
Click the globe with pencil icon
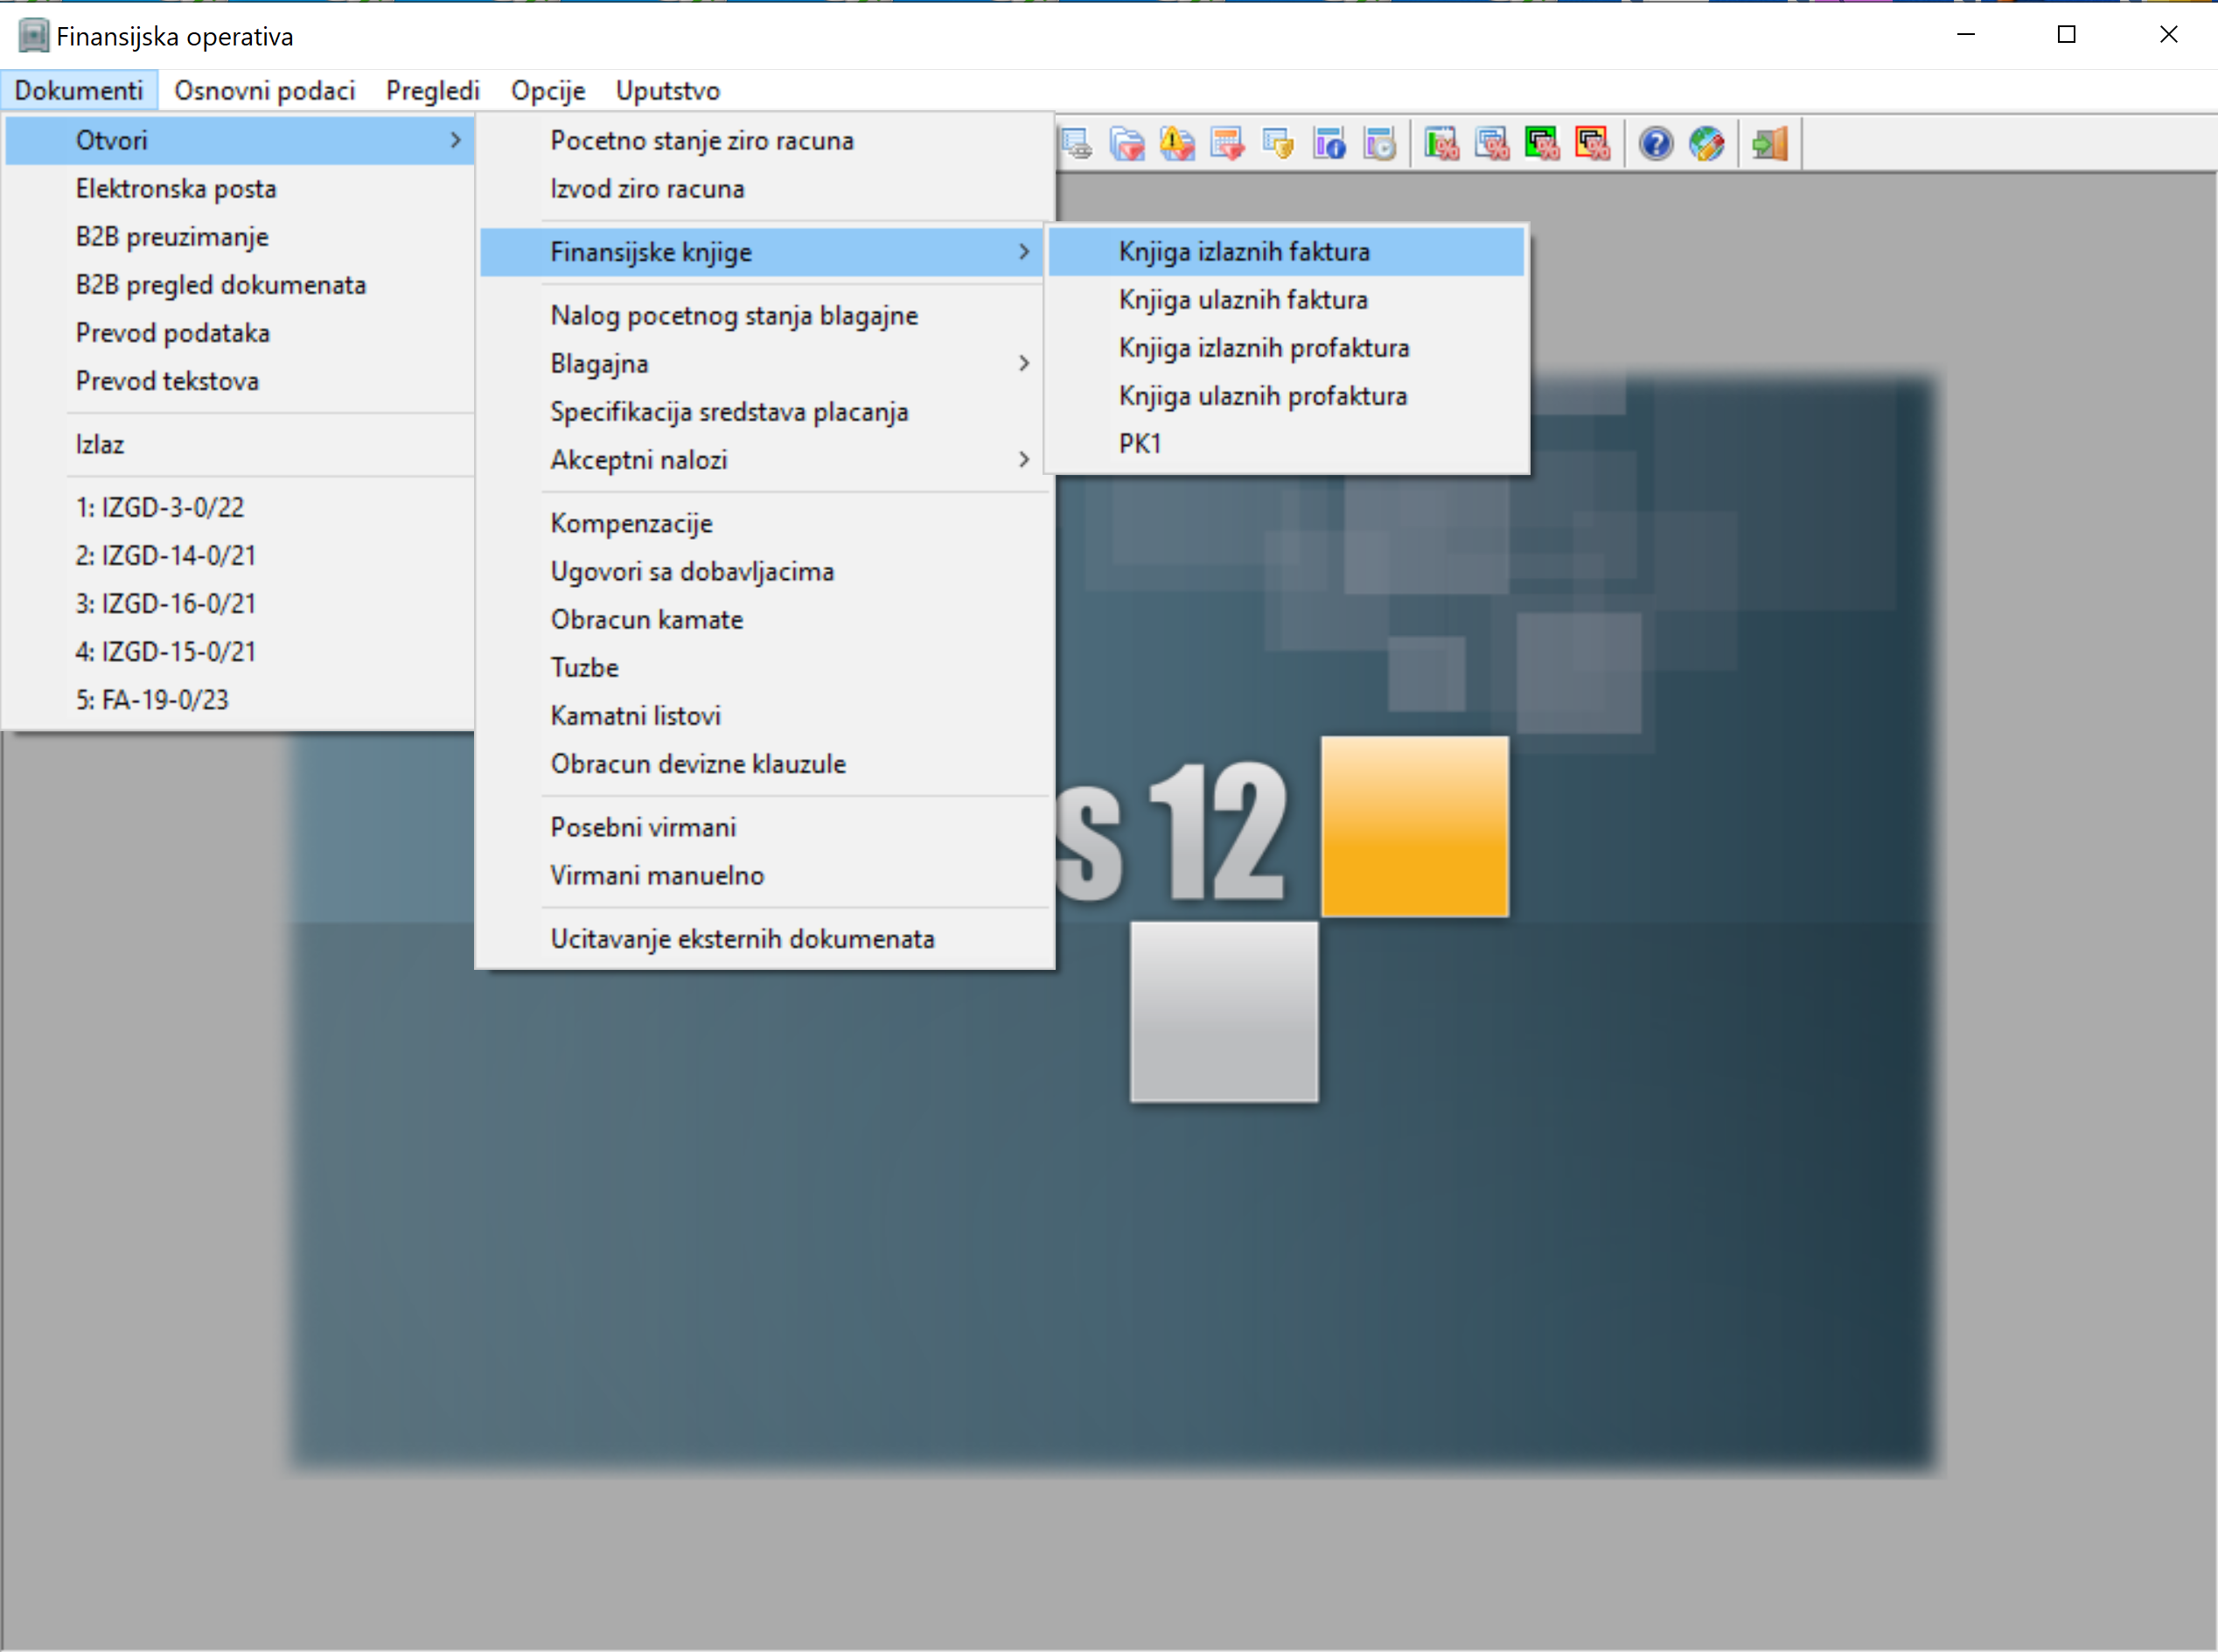1706,144
